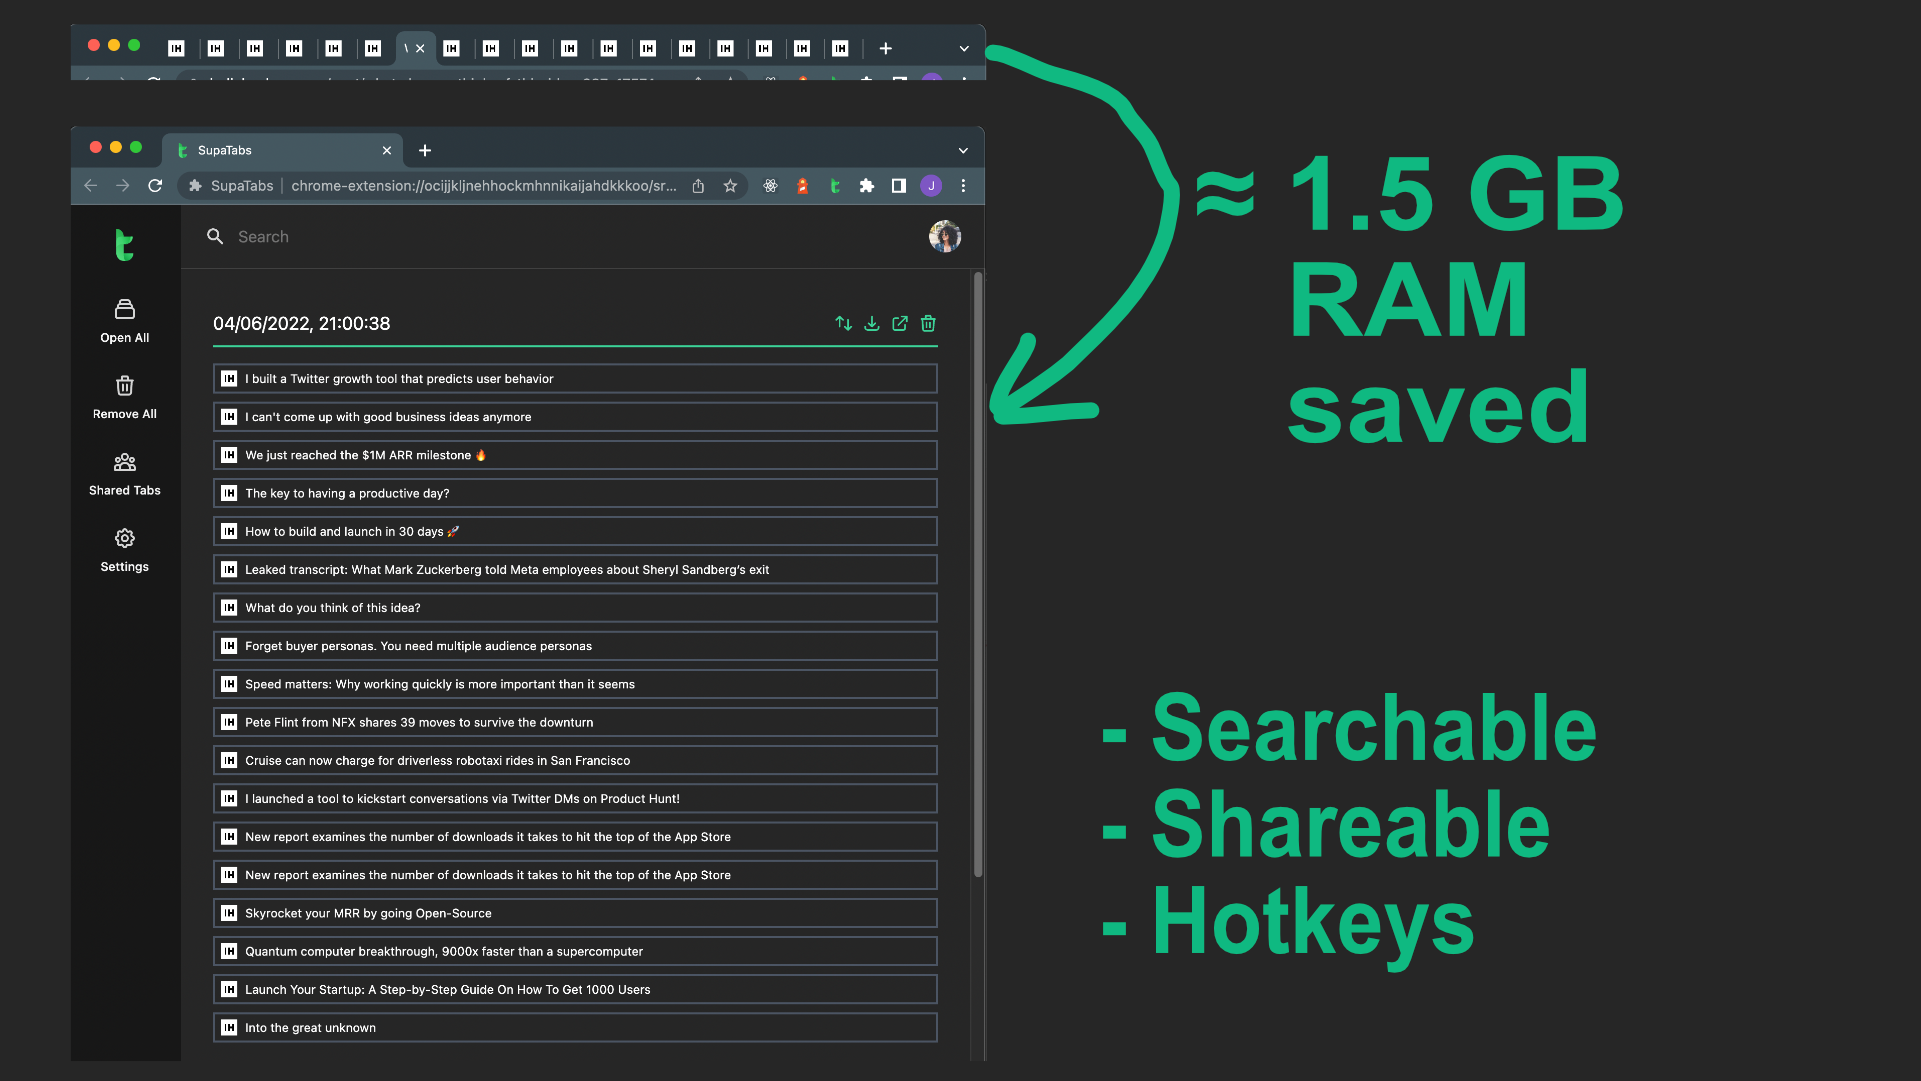The width and height of the screenshot is (1921, 1081).
Task: Open the purple J Chrome profile
Action: tap(931, 185)
